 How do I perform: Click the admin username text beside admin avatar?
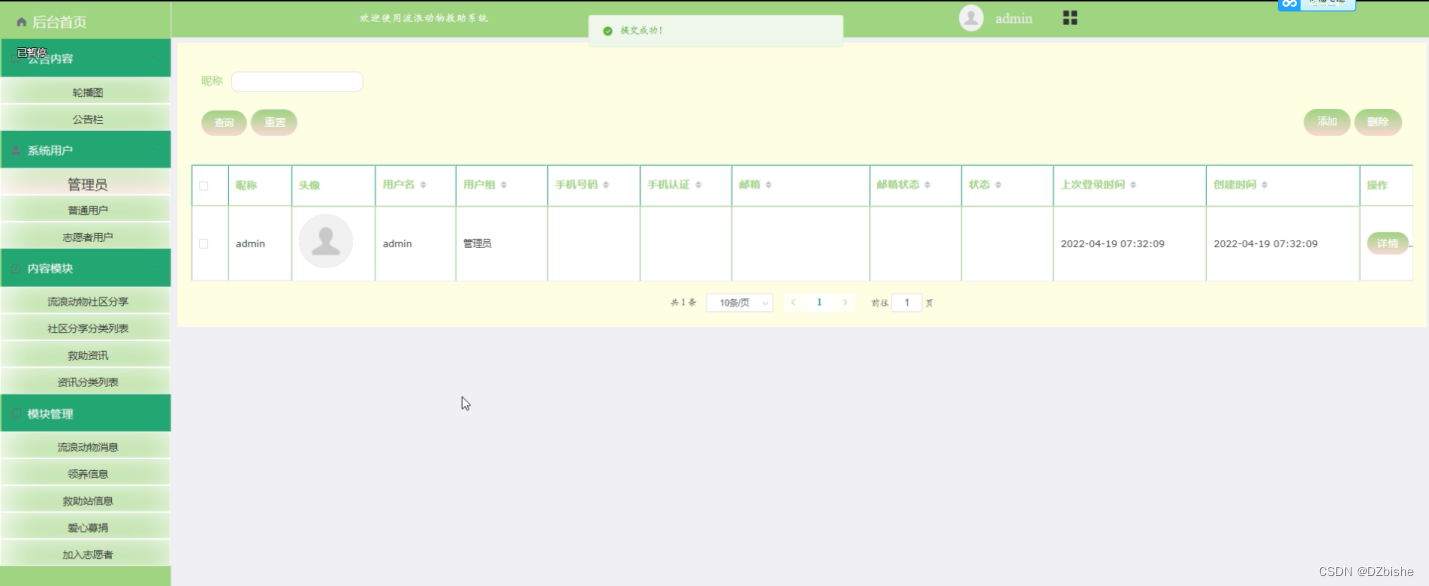(1014, 18)
